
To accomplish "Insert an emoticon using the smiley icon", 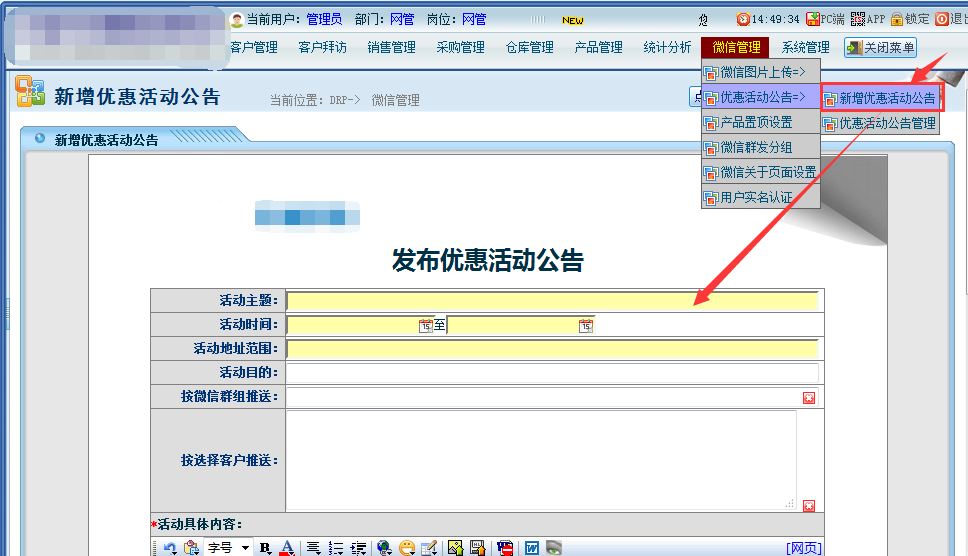I will 406,548.
